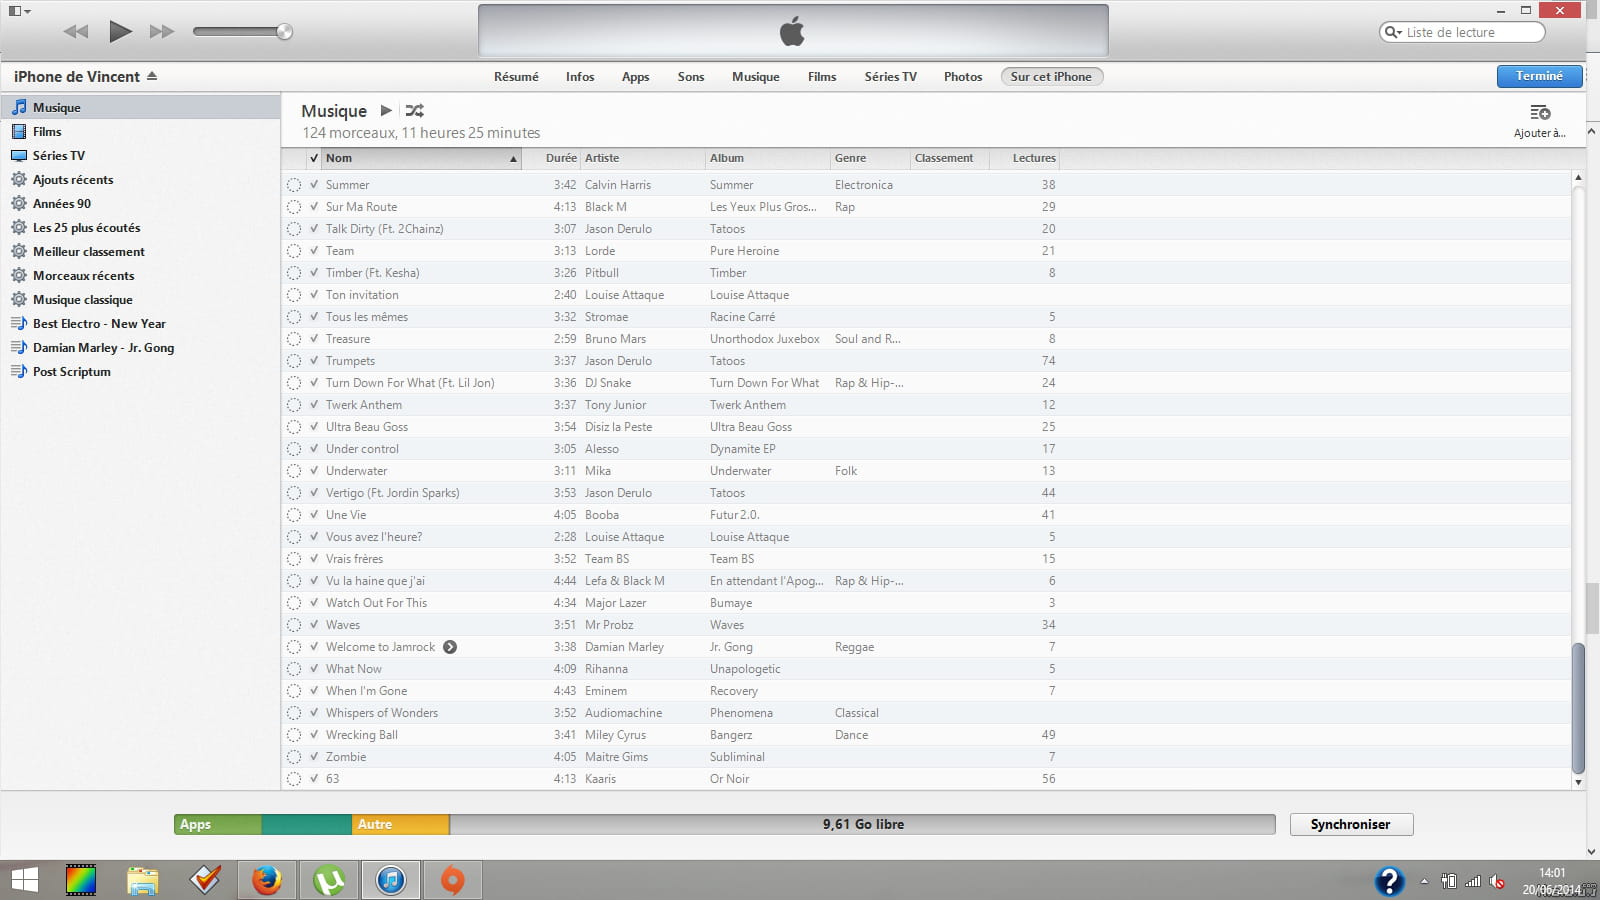Toggle the header checkbox for all songs
Image resolution: width=1600 pixels, height=900 pixels.
click(314, 158)
